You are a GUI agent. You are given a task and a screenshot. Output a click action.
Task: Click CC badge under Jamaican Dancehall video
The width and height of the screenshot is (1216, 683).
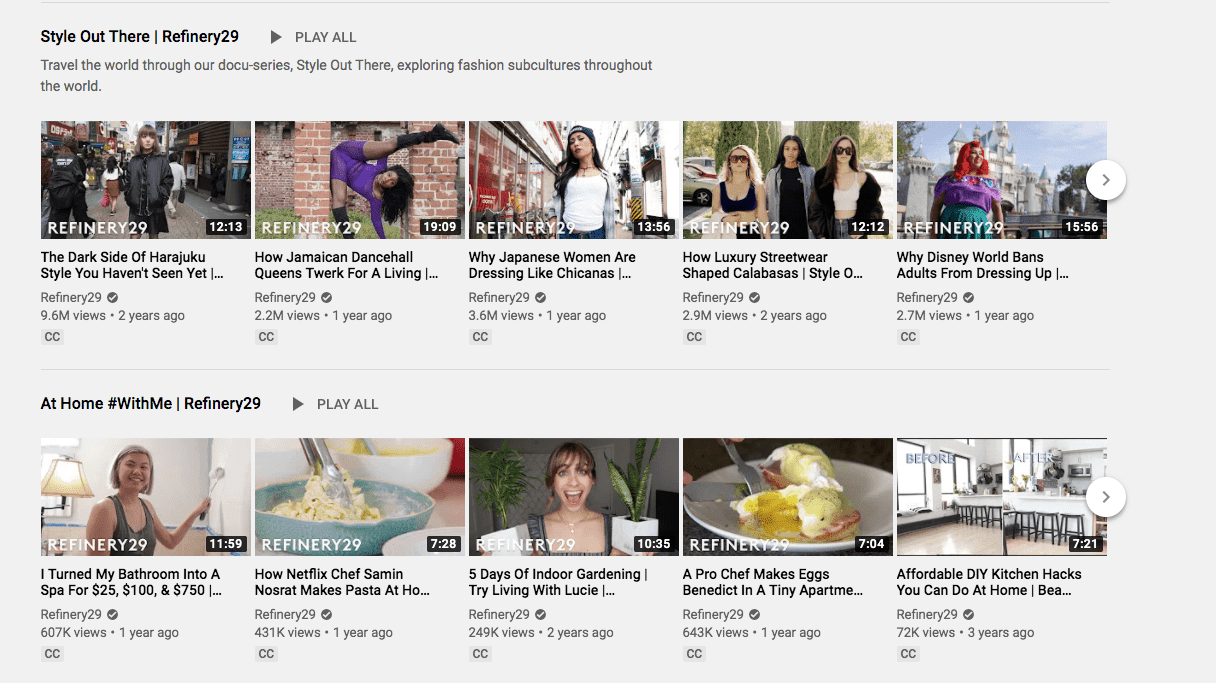coord(267,337)
